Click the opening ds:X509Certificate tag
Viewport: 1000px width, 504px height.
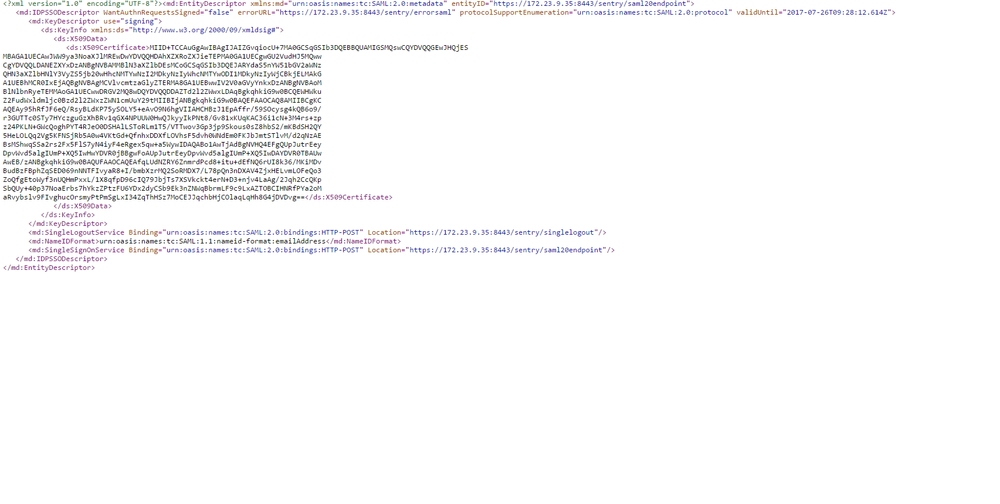(x=107, y=48)
